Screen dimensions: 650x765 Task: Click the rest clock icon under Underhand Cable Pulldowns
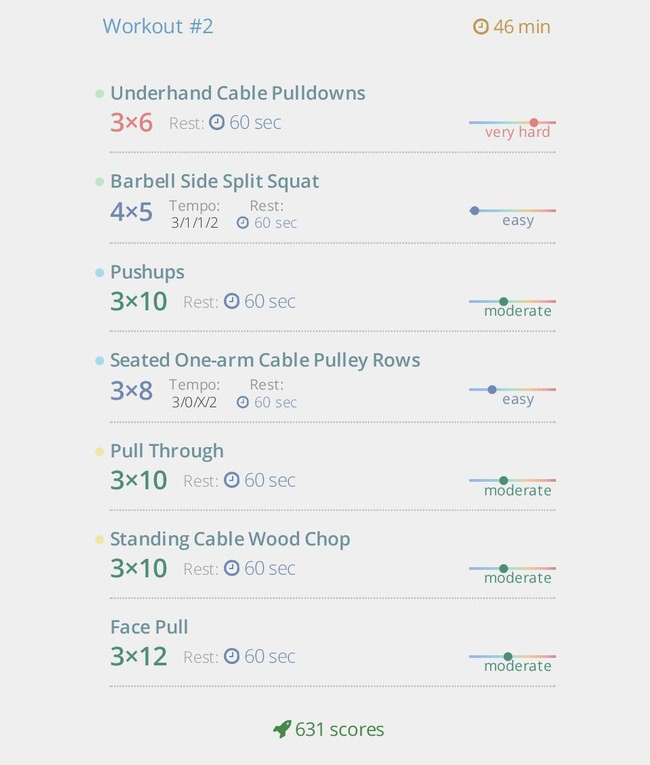click(217, 121)
